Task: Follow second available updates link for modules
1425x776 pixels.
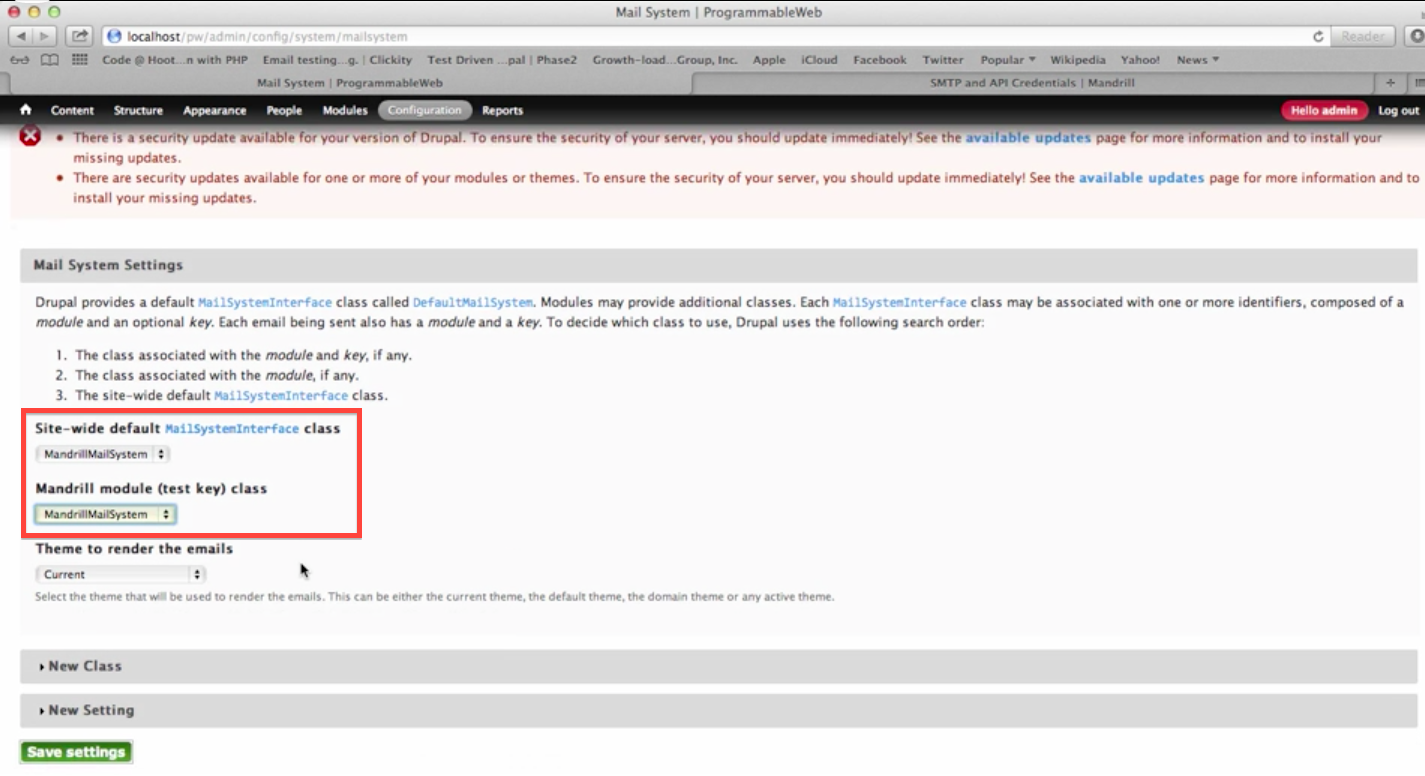Action: (1141, 178)
